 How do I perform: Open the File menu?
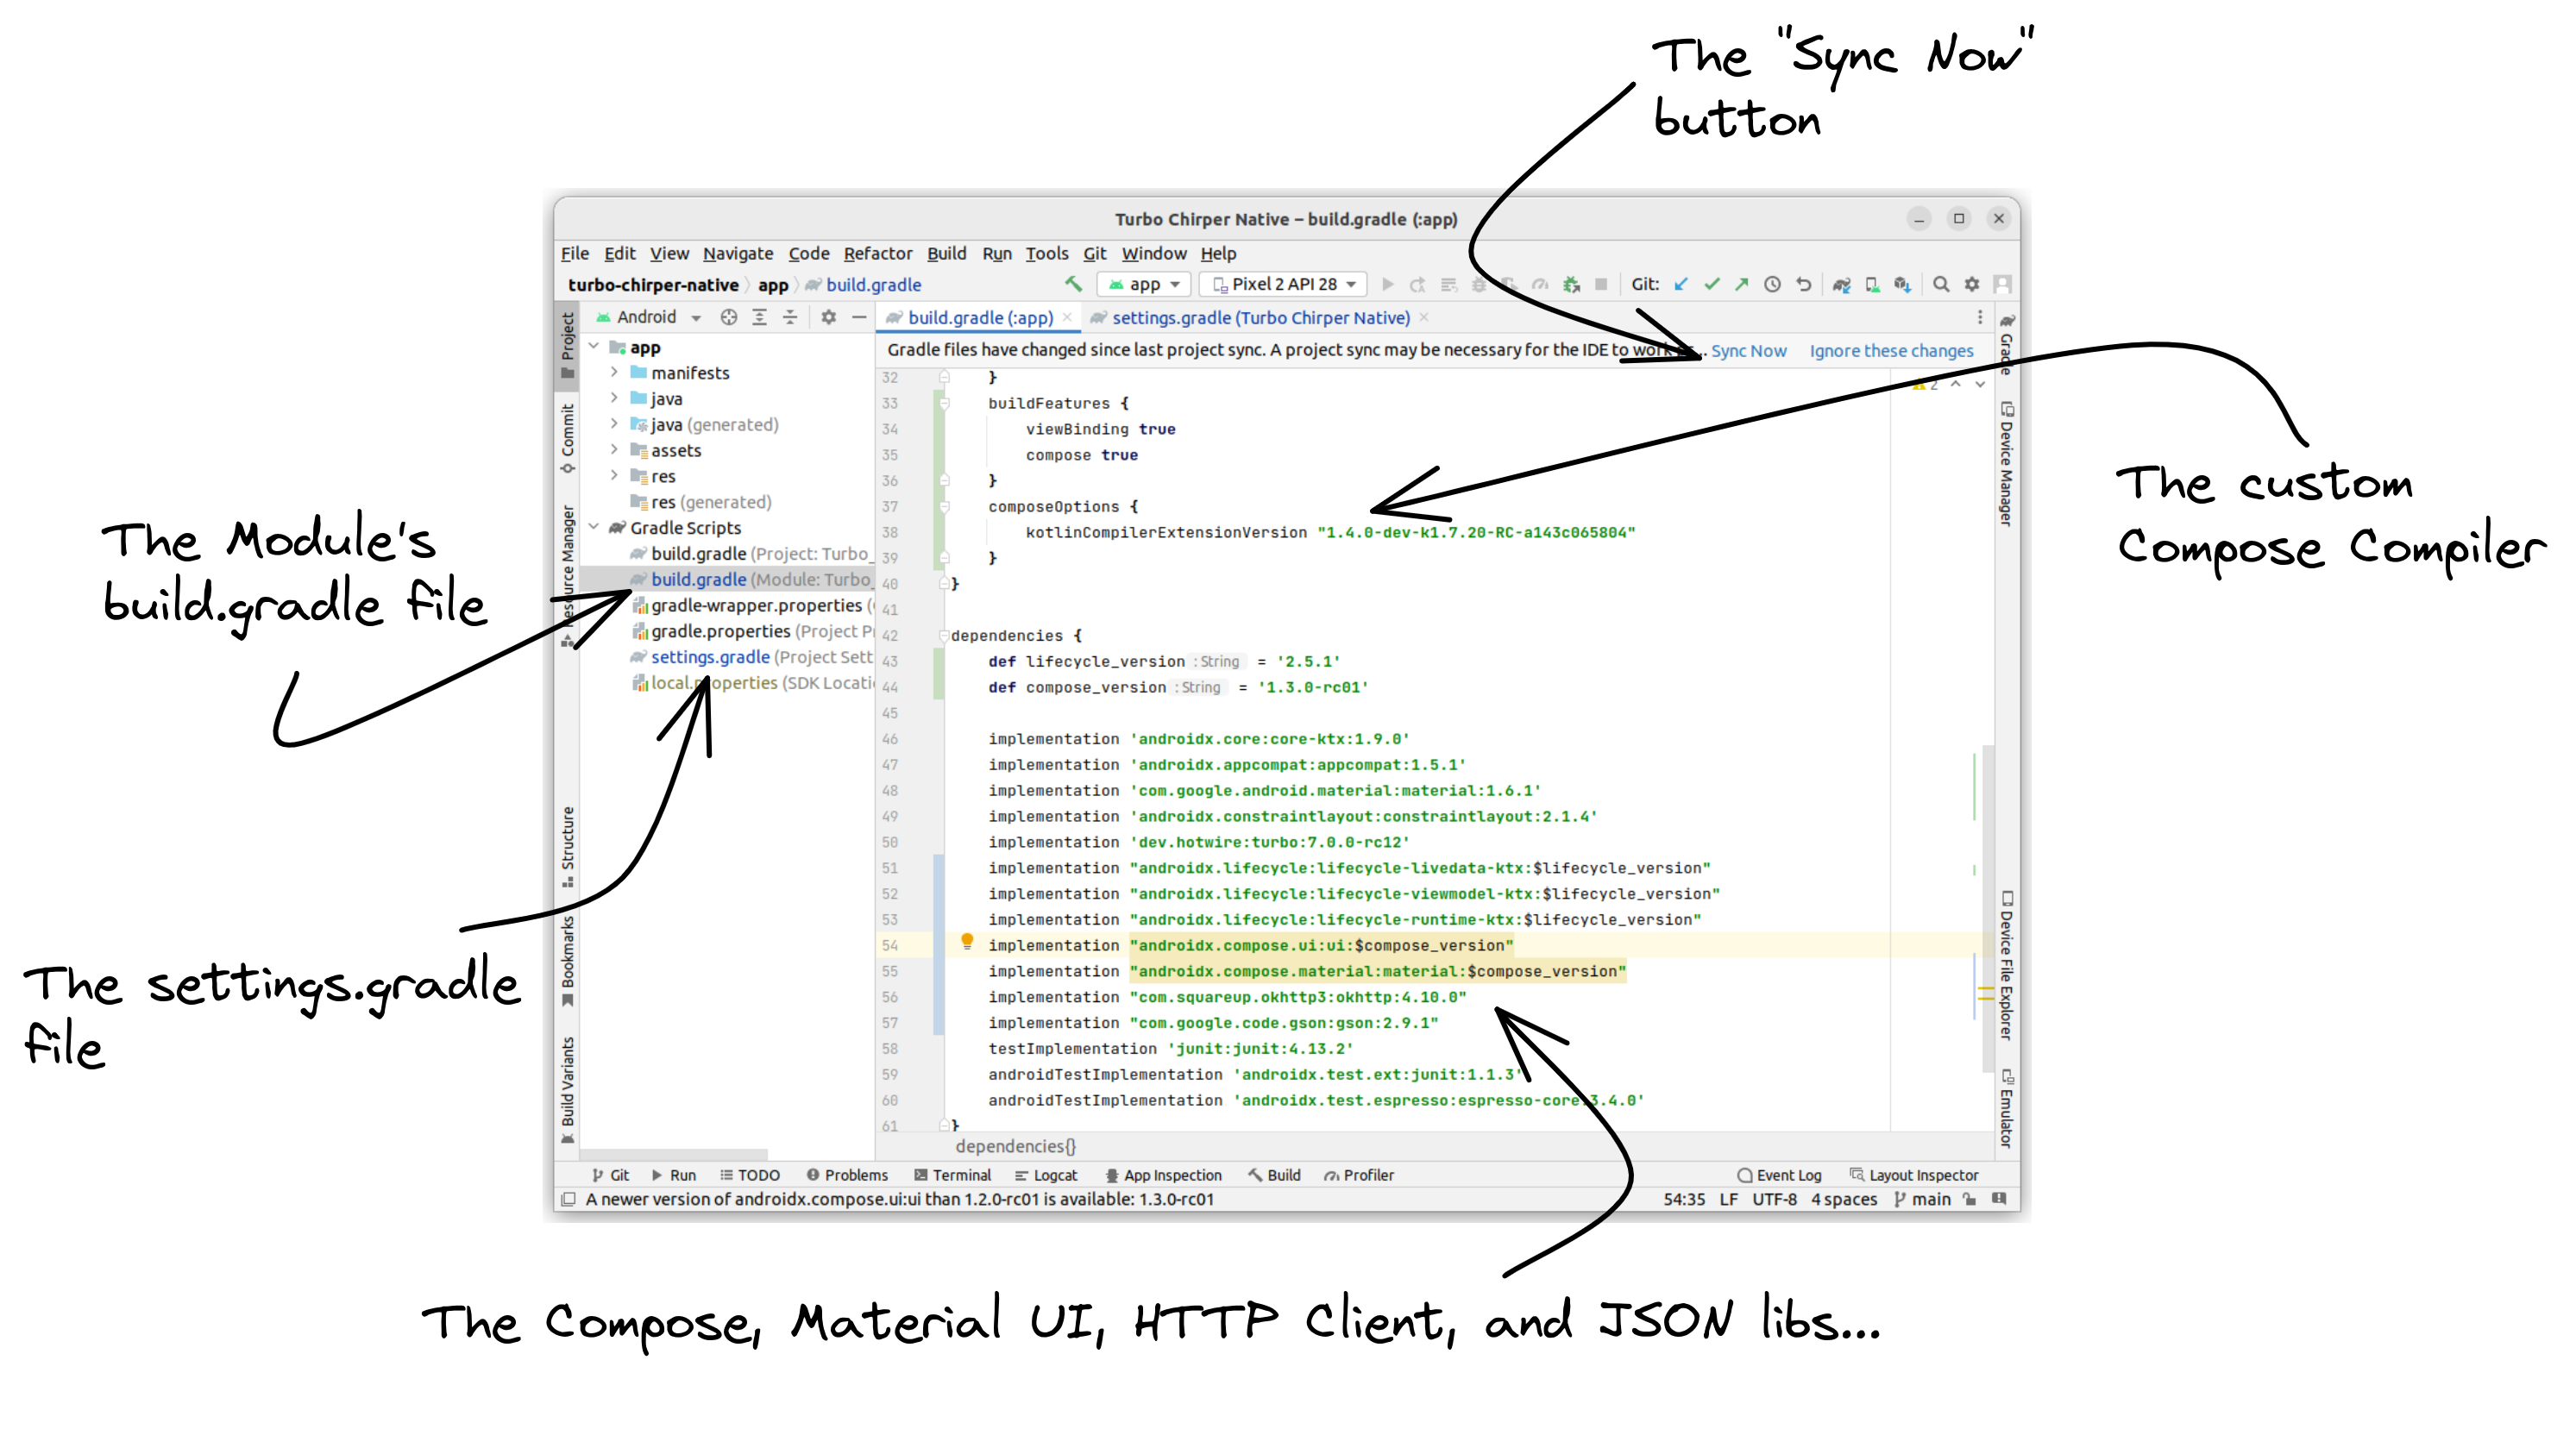[x=575, y=253]
